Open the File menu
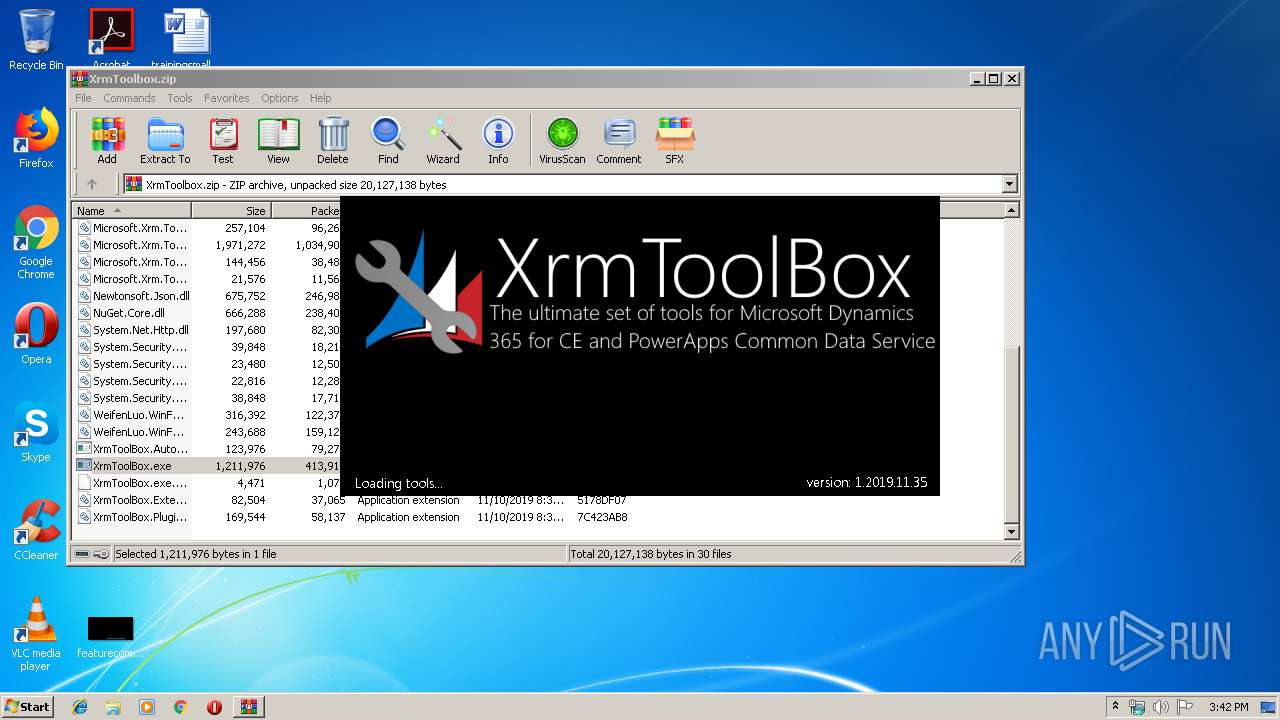This screenshot has height=720, width=1280. click(x=83, y=98)
